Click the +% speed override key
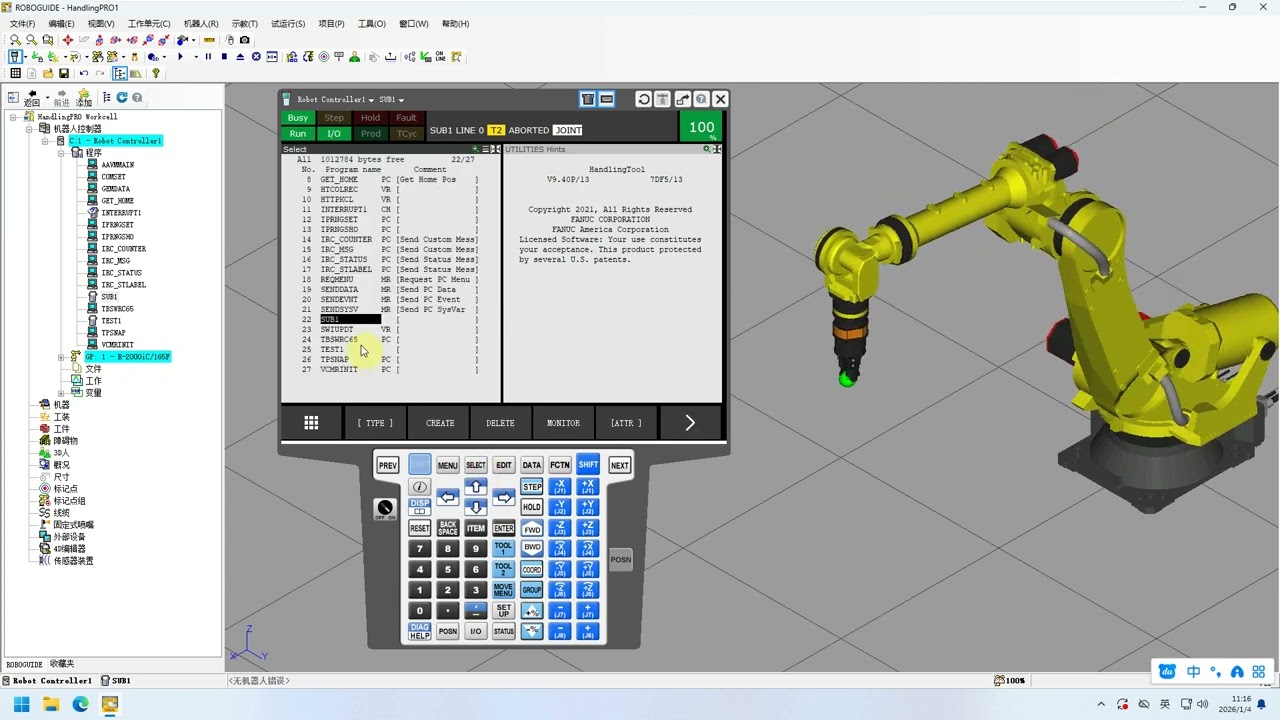1280x720 pixels. tap(532, 611)
